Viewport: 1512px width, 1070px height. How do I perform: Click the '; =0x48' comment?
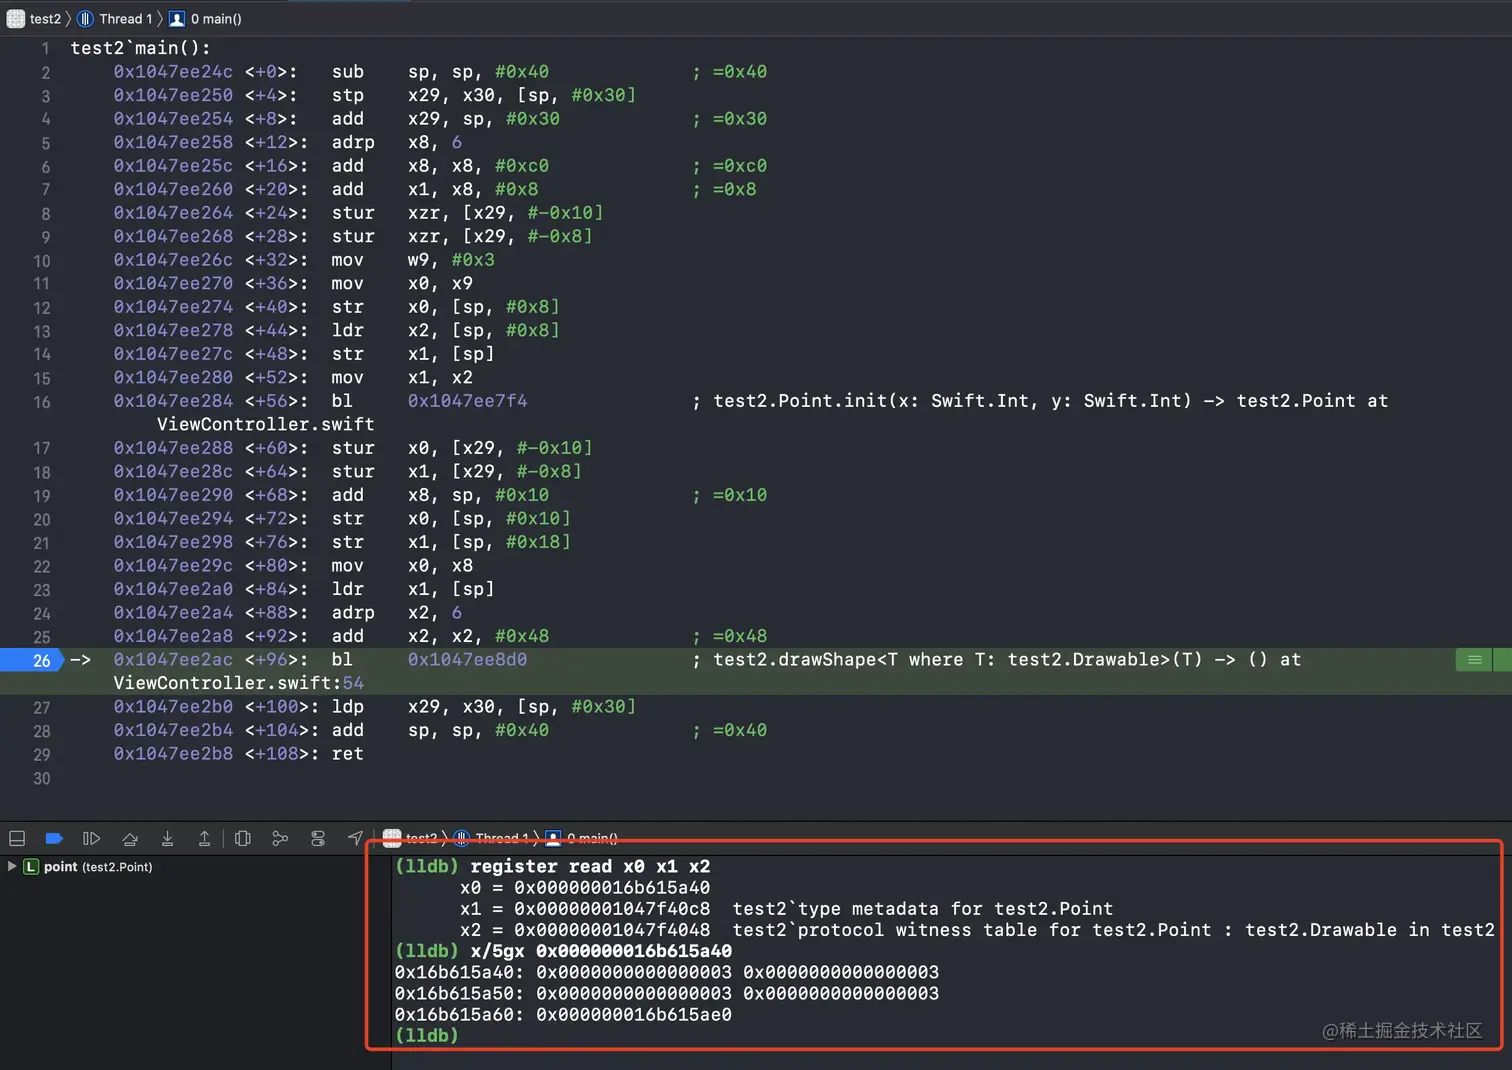pyautogui.click(x=729, y=635)
